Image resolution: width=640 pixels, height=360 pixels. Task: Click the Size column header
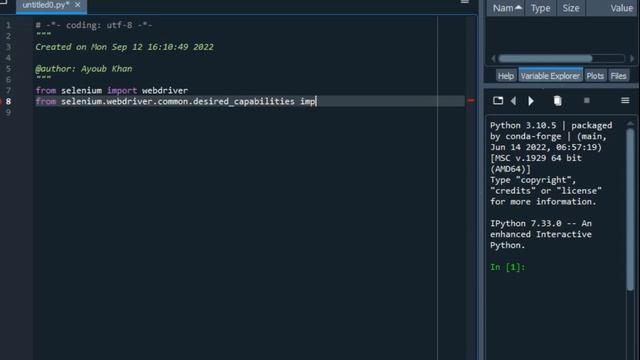(x=571, y=8)
